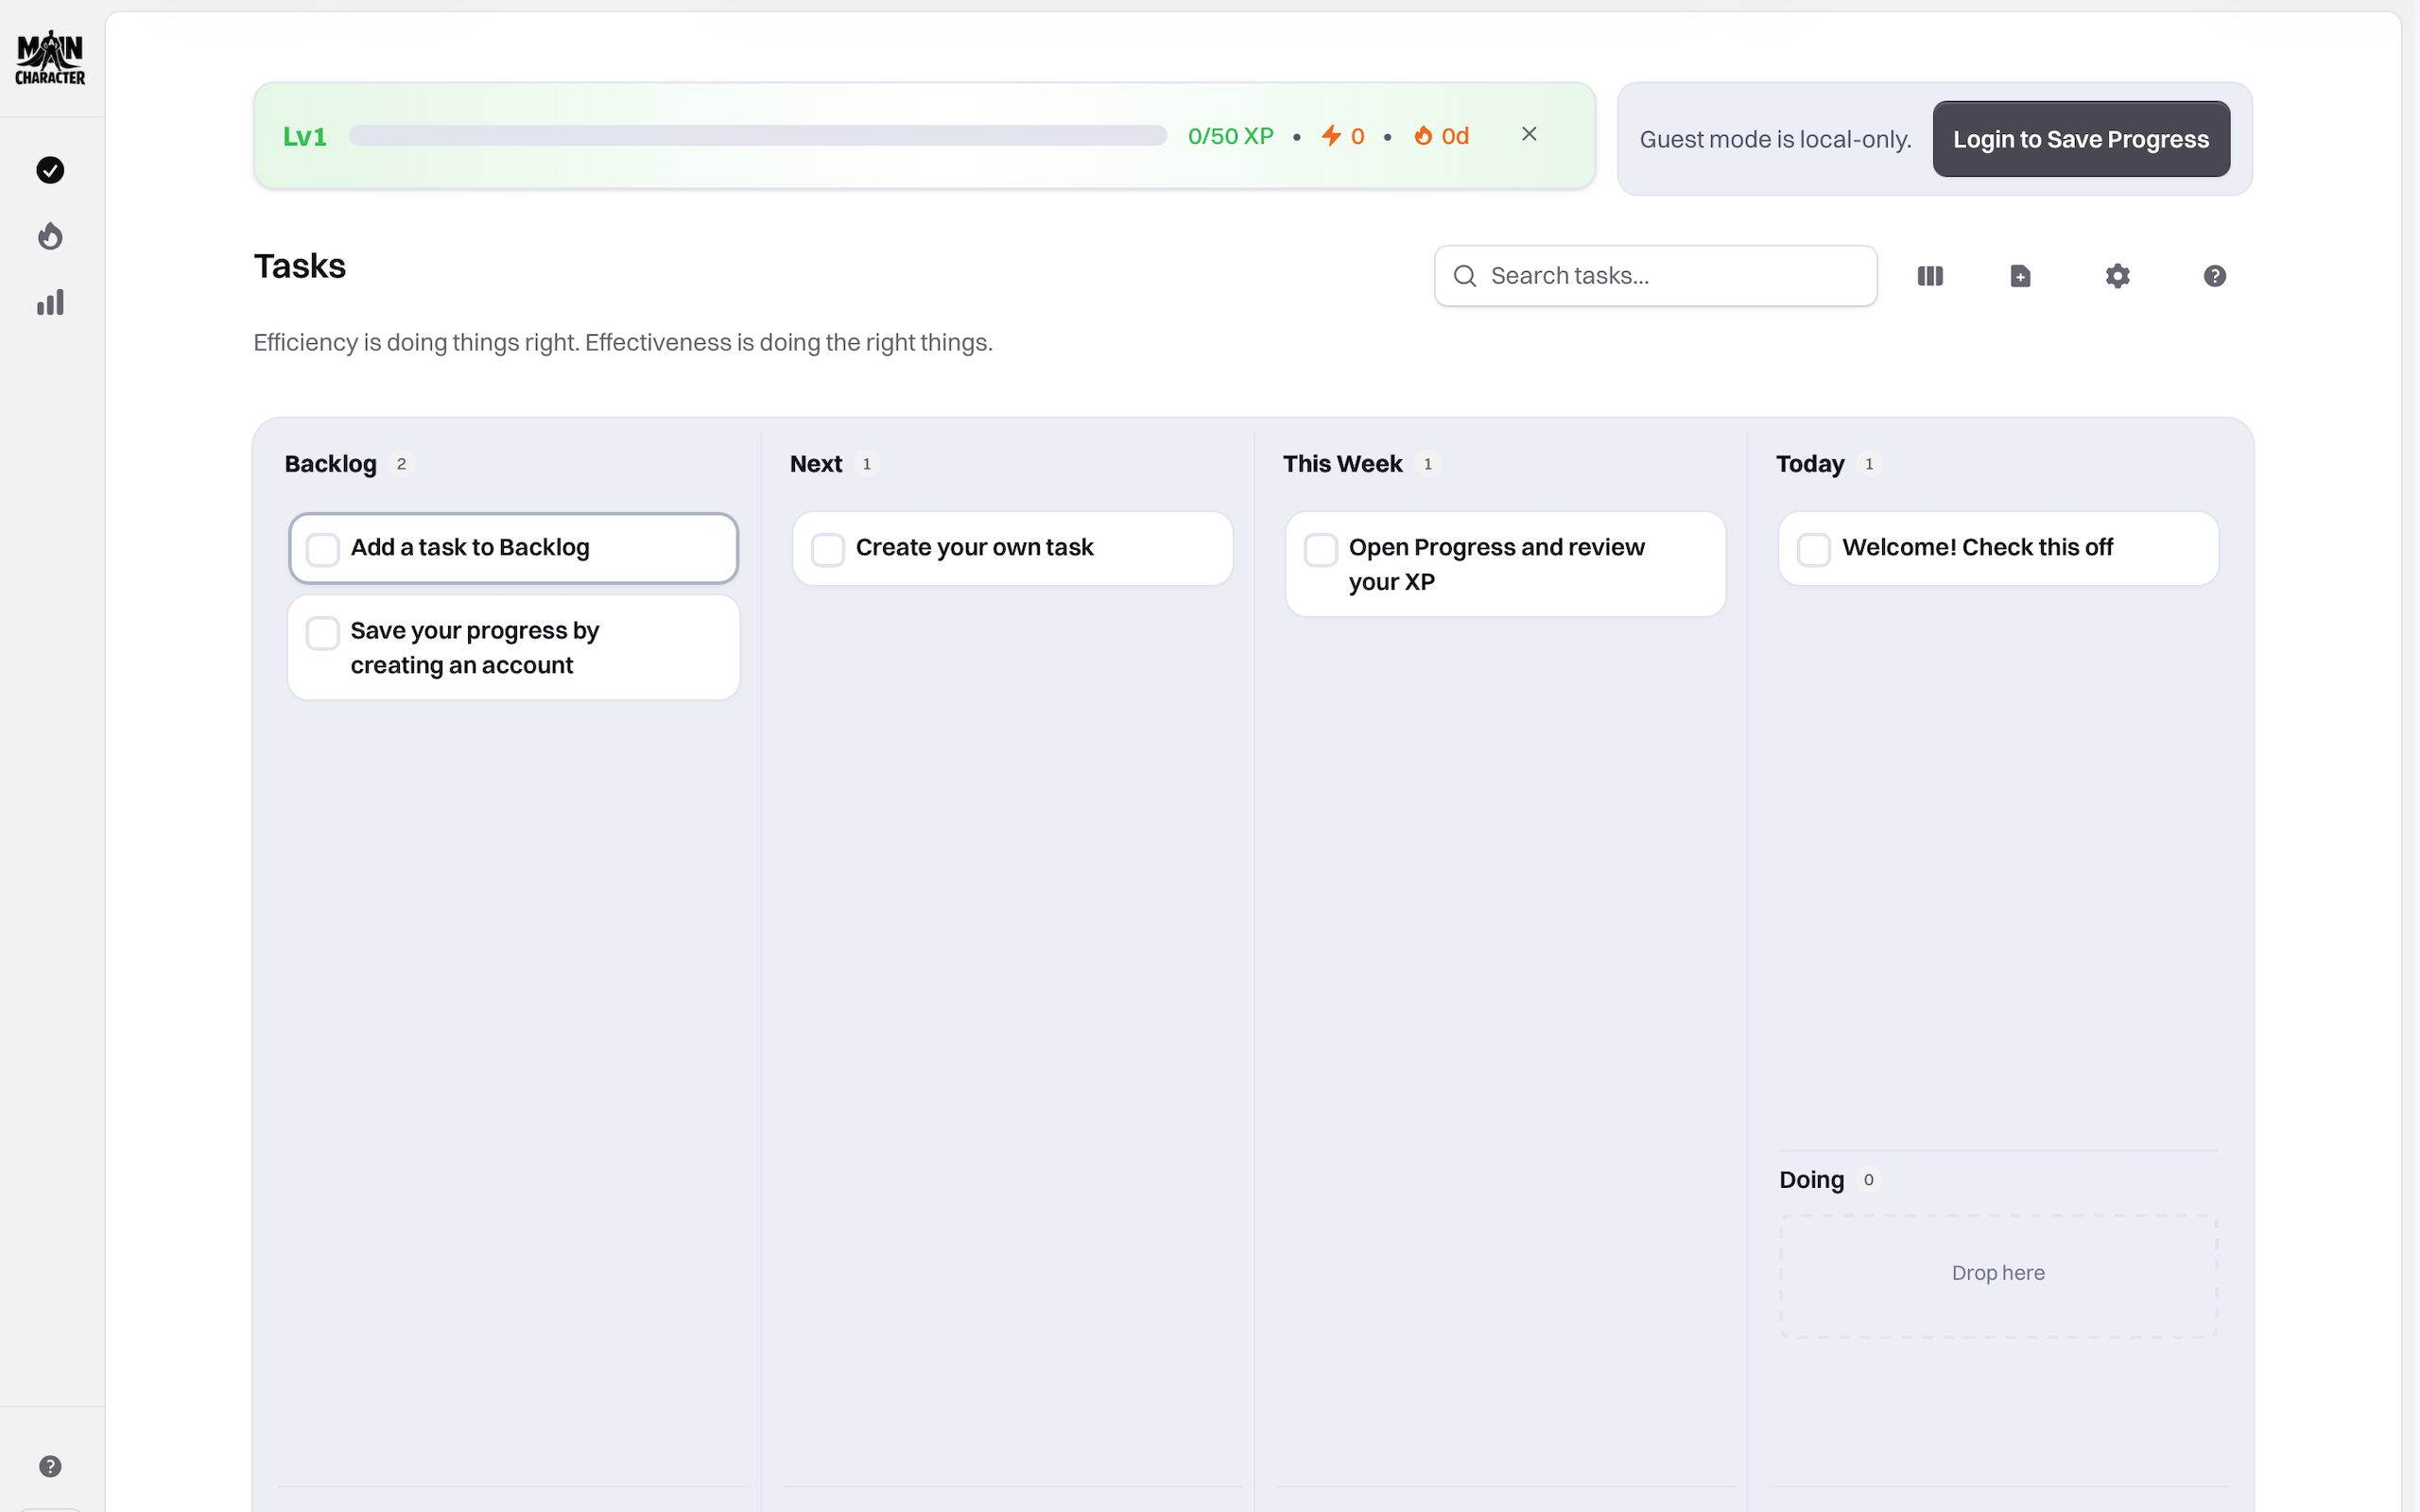Screen dimensions: 2420x1512
Task: Tick 'Open Progress and review your XP' checkbox
Action: click(x=1321, y=549)
